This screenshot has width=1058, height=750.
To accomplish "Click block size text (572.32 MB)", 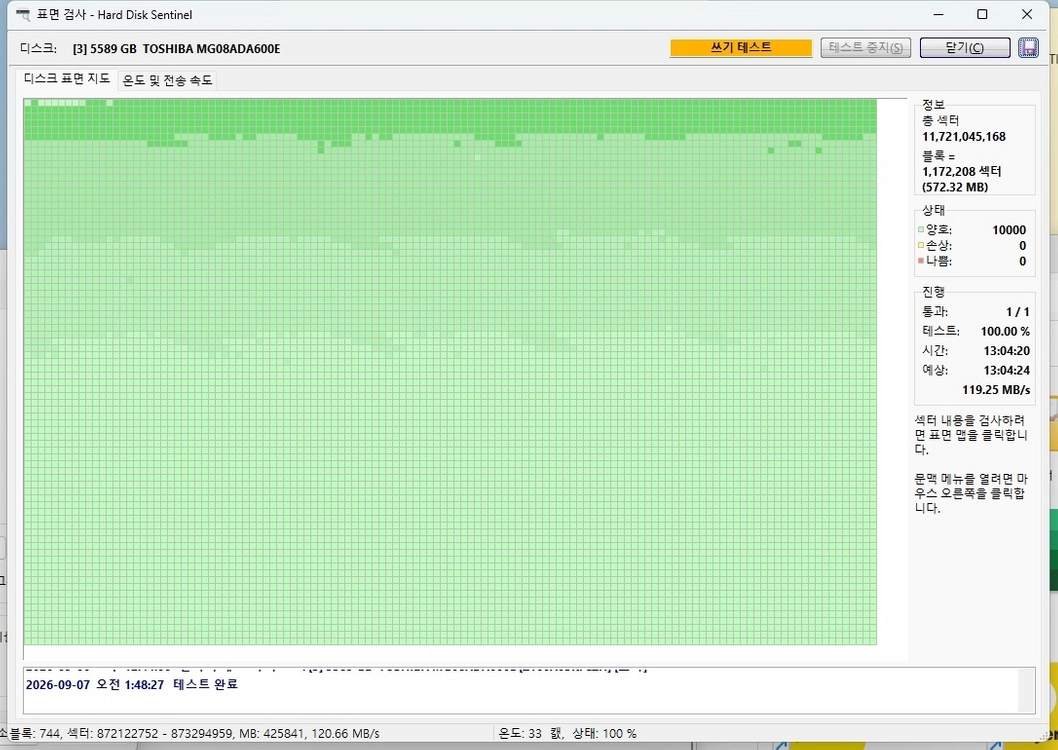I will [x=955, y=188].
